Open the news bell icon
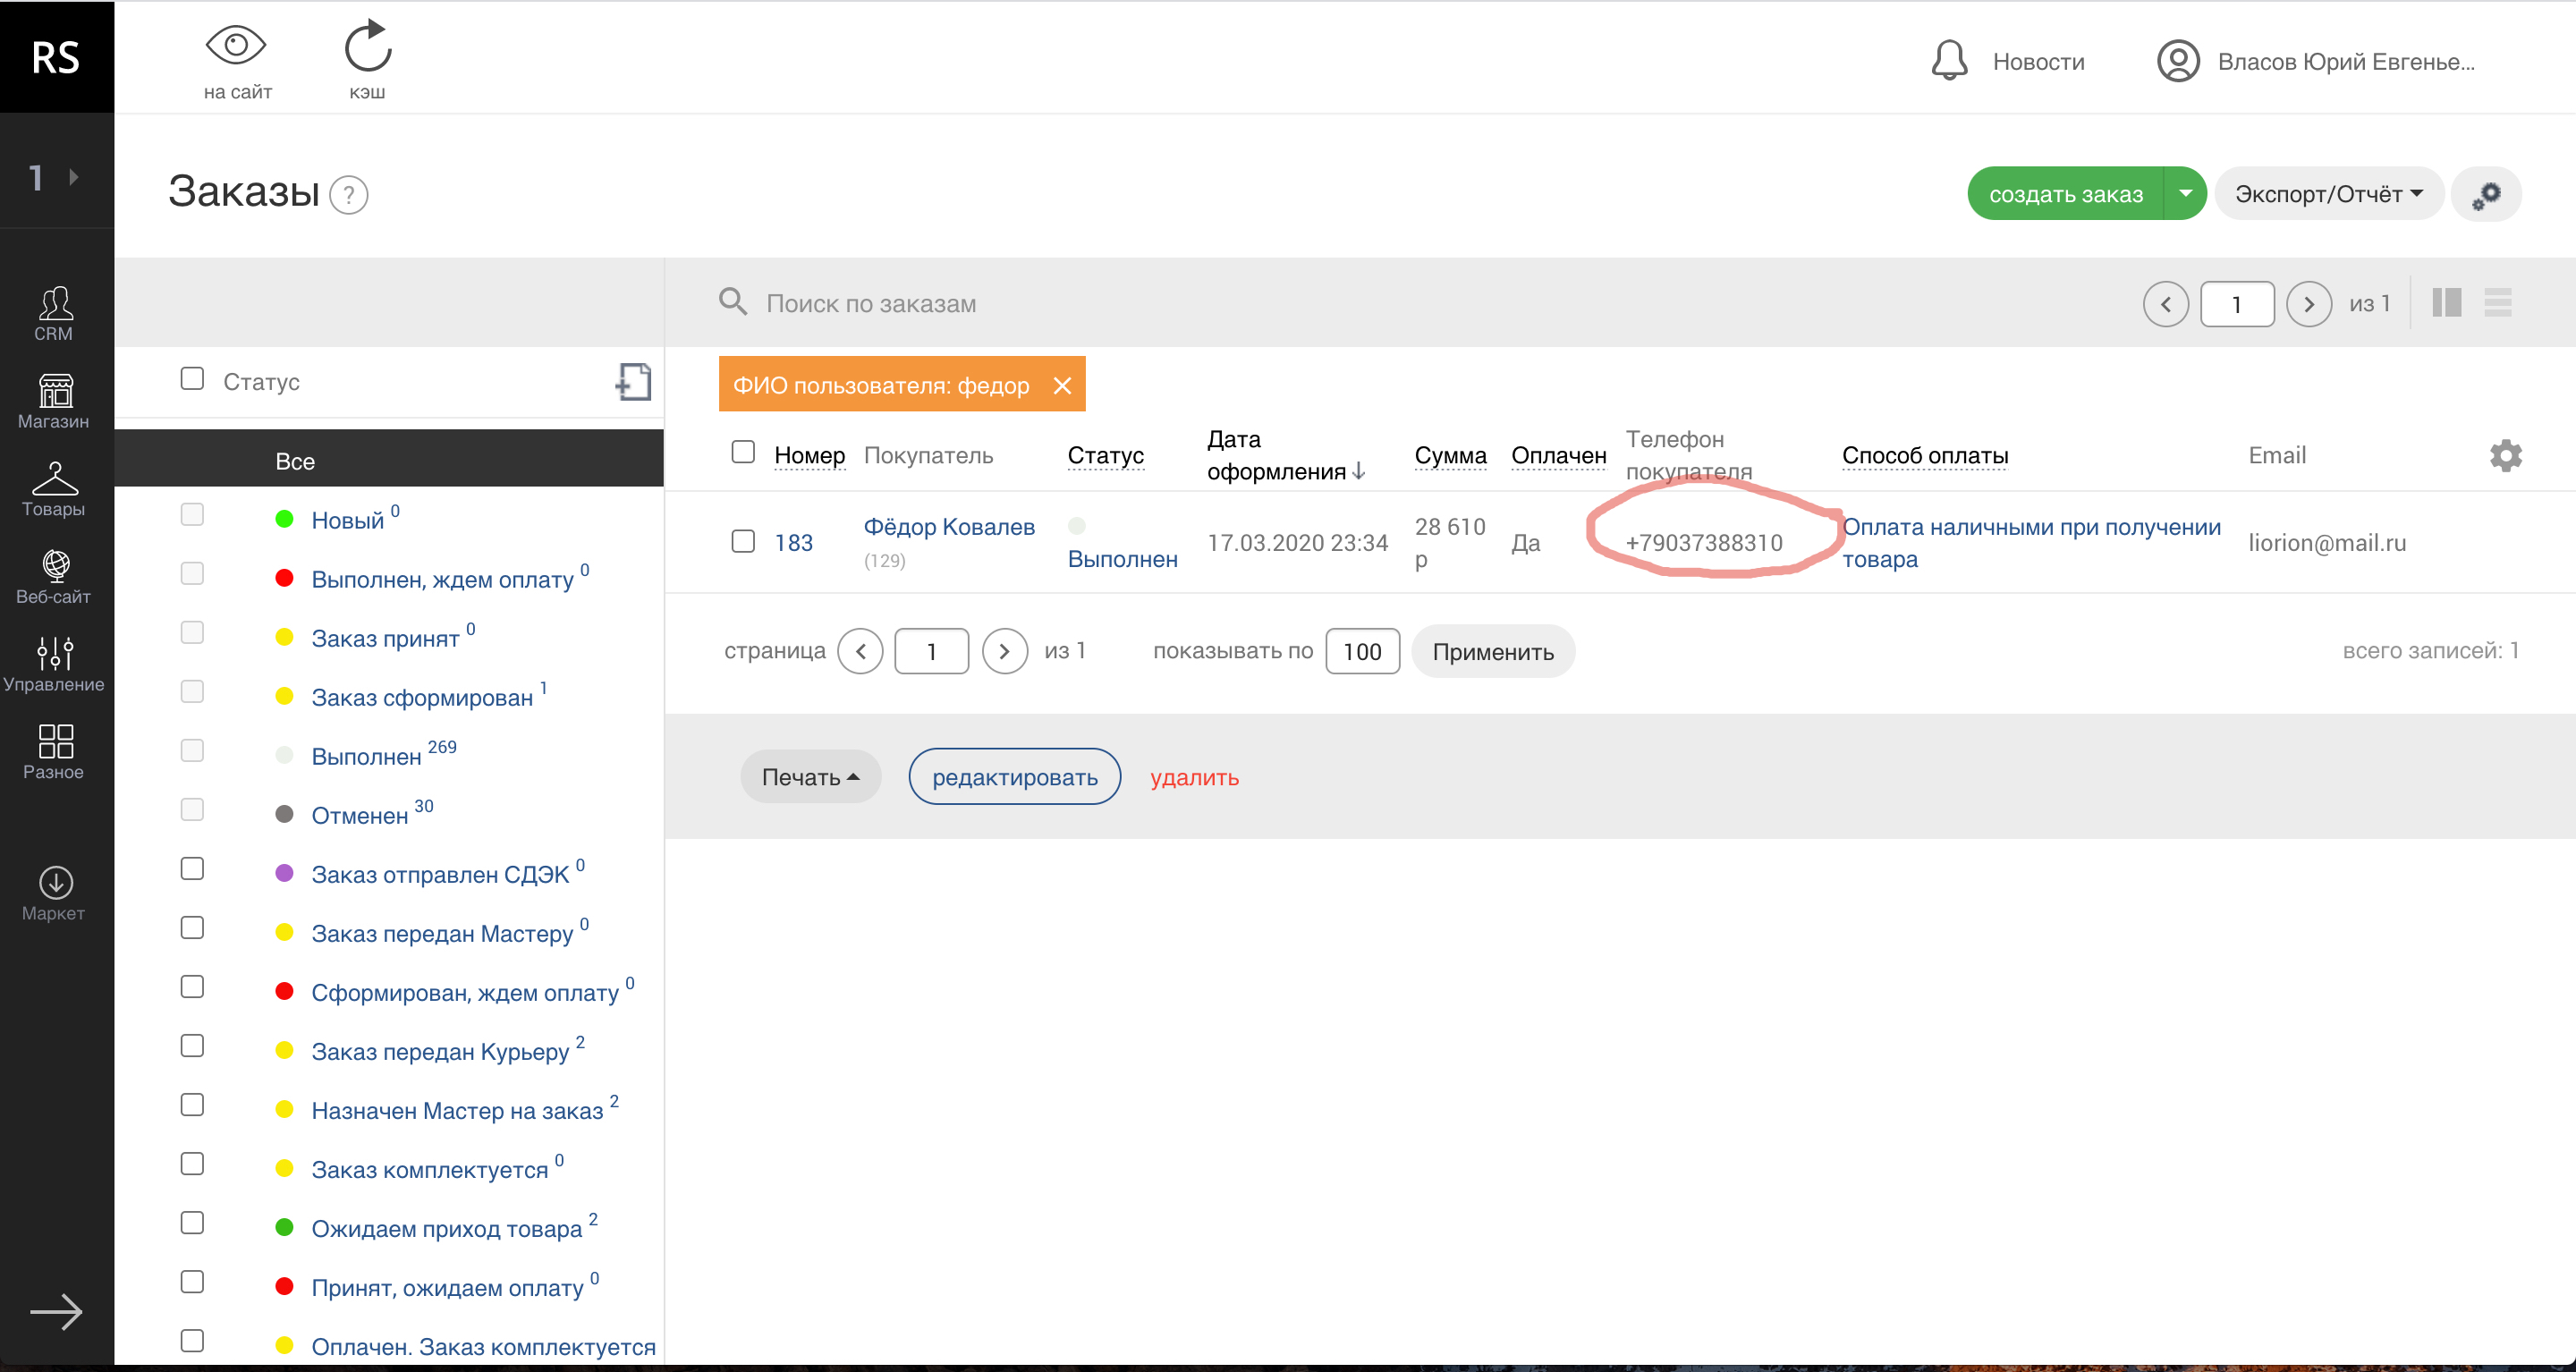 [1948, 61]
